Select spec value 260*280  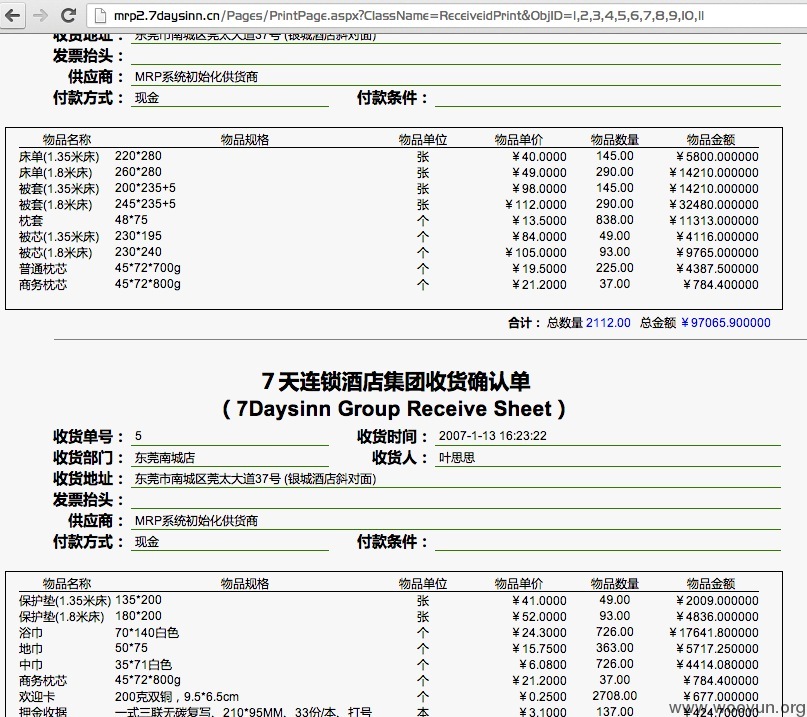tap(138, 171)
